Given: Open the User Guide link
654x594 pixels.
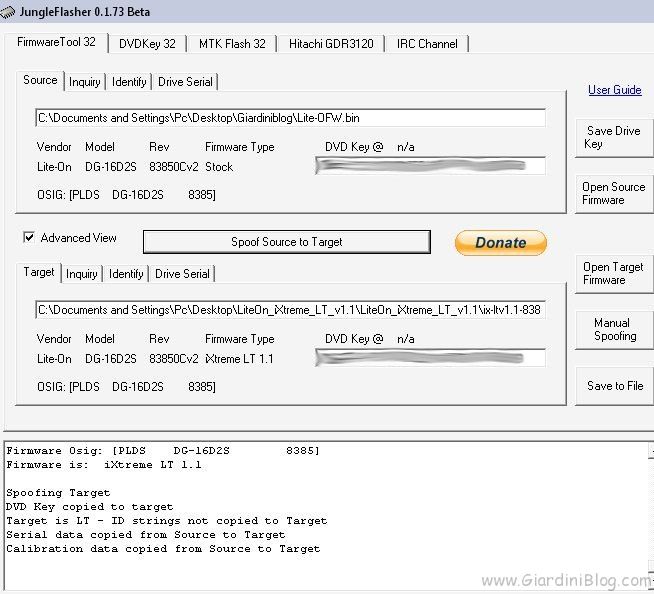Looking at the screenshot, I should point(614,90).
